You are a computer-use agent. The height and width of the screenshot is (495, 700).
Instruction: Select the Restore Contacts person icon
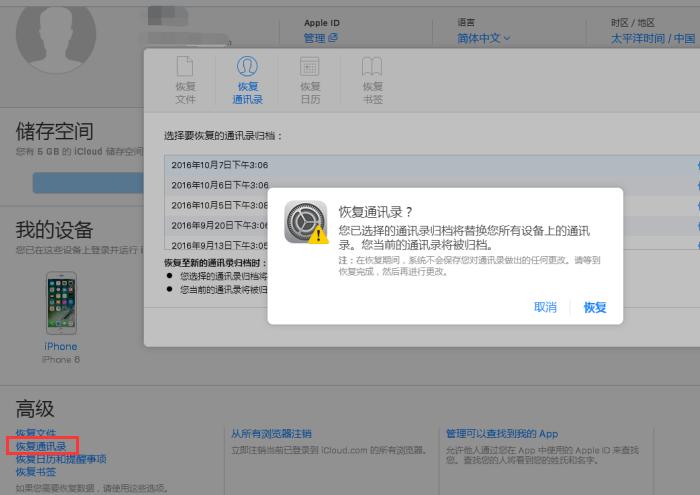(x=247, y=67)
